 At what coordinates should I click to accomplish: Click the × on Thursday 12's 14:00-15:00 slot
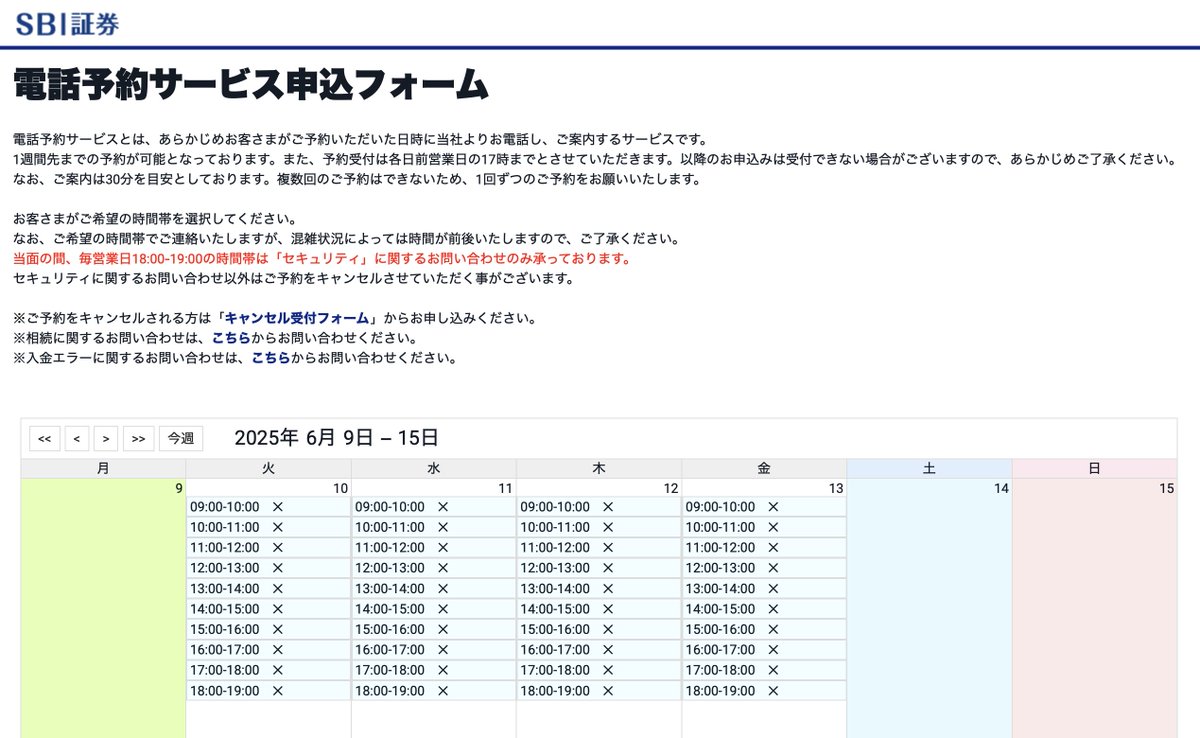608,609
